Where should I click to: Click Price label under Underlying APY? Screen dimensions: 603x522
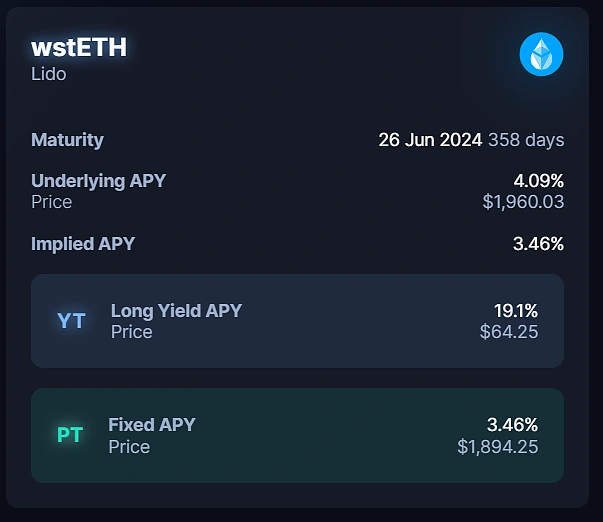(x=52, y=202)
